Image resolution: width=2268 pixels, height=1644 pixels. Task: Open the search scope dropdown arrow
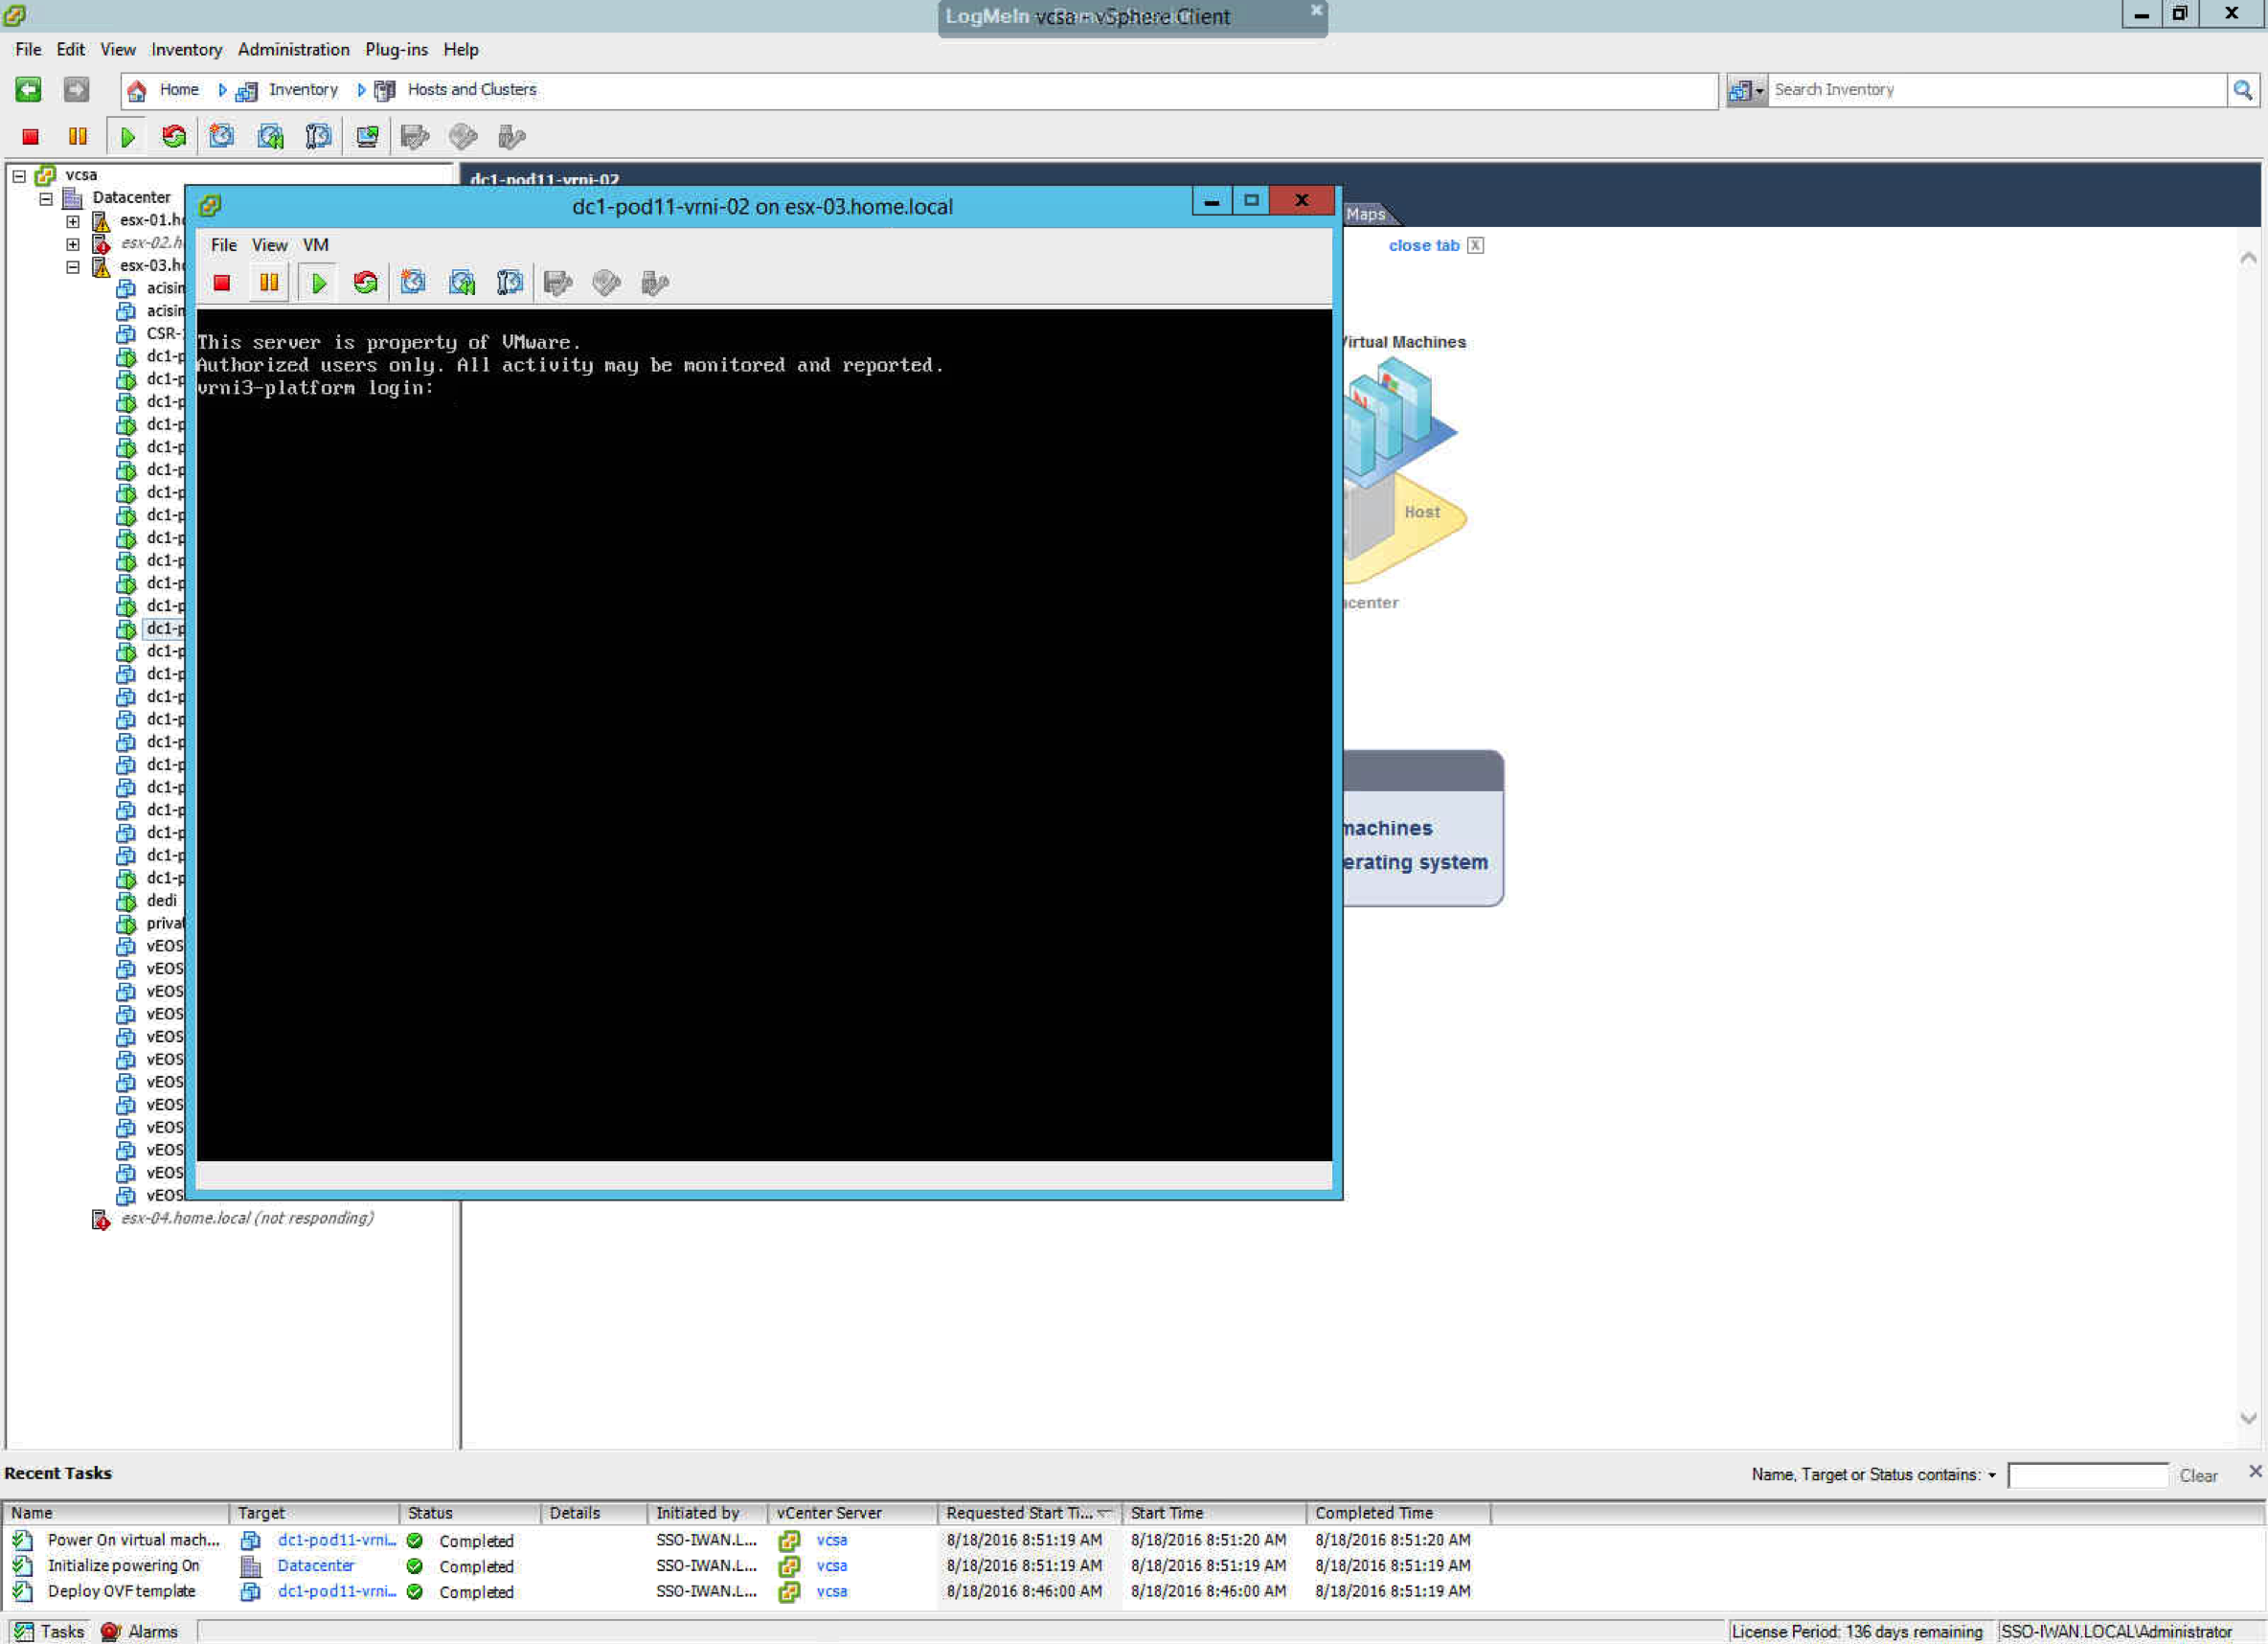[x=1759, y=91]
